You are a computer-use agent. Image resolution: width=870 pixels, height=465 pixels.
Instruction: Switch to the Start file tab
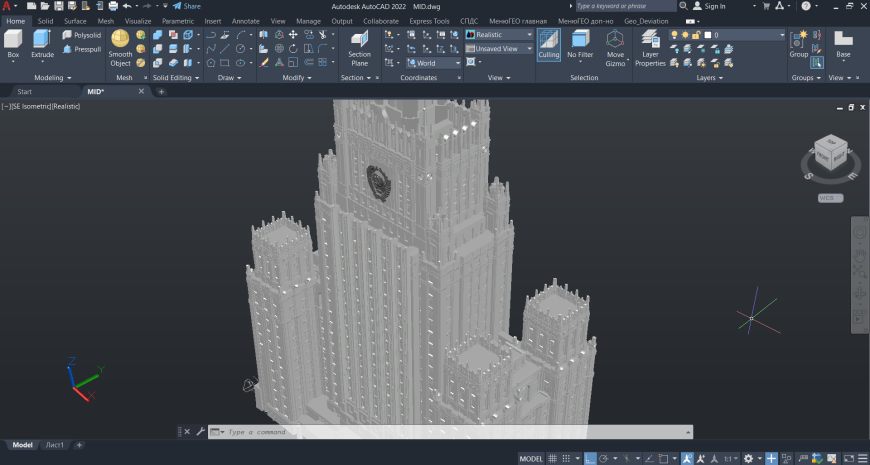(x=24, y=92)
